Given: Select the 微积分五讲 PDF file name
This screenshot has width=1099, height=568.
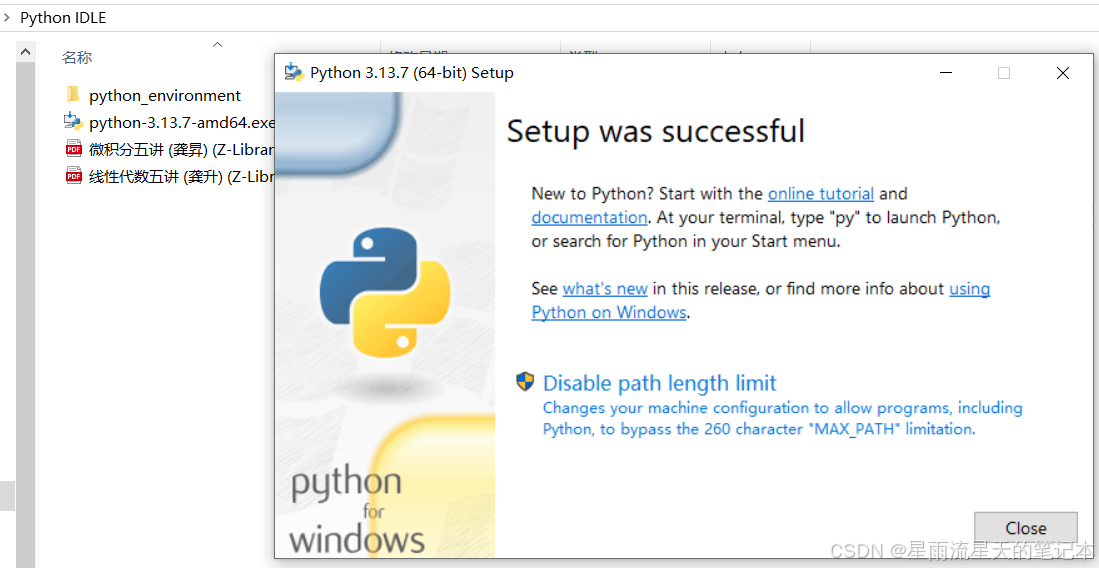Looking at the screenshot, I should click(182, 149).
